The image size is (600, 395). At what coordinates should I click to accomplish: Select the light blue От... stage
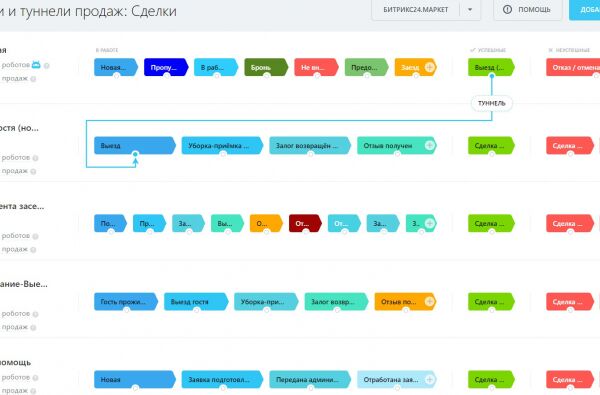pos(344,224)
